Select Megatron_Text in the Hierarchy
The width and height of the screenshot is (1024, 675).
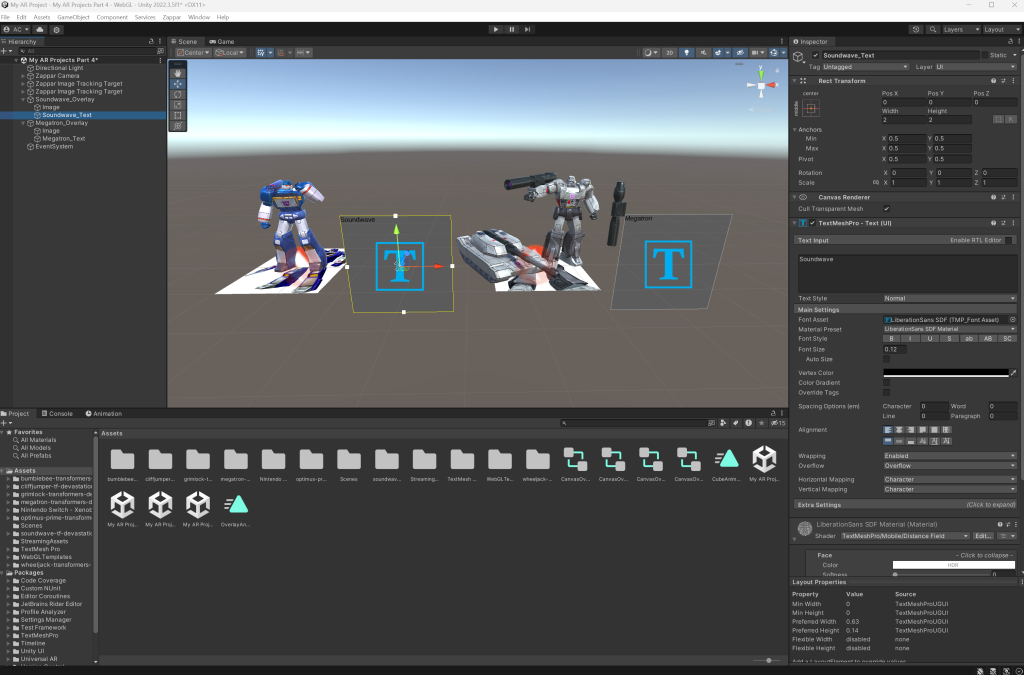63,139
